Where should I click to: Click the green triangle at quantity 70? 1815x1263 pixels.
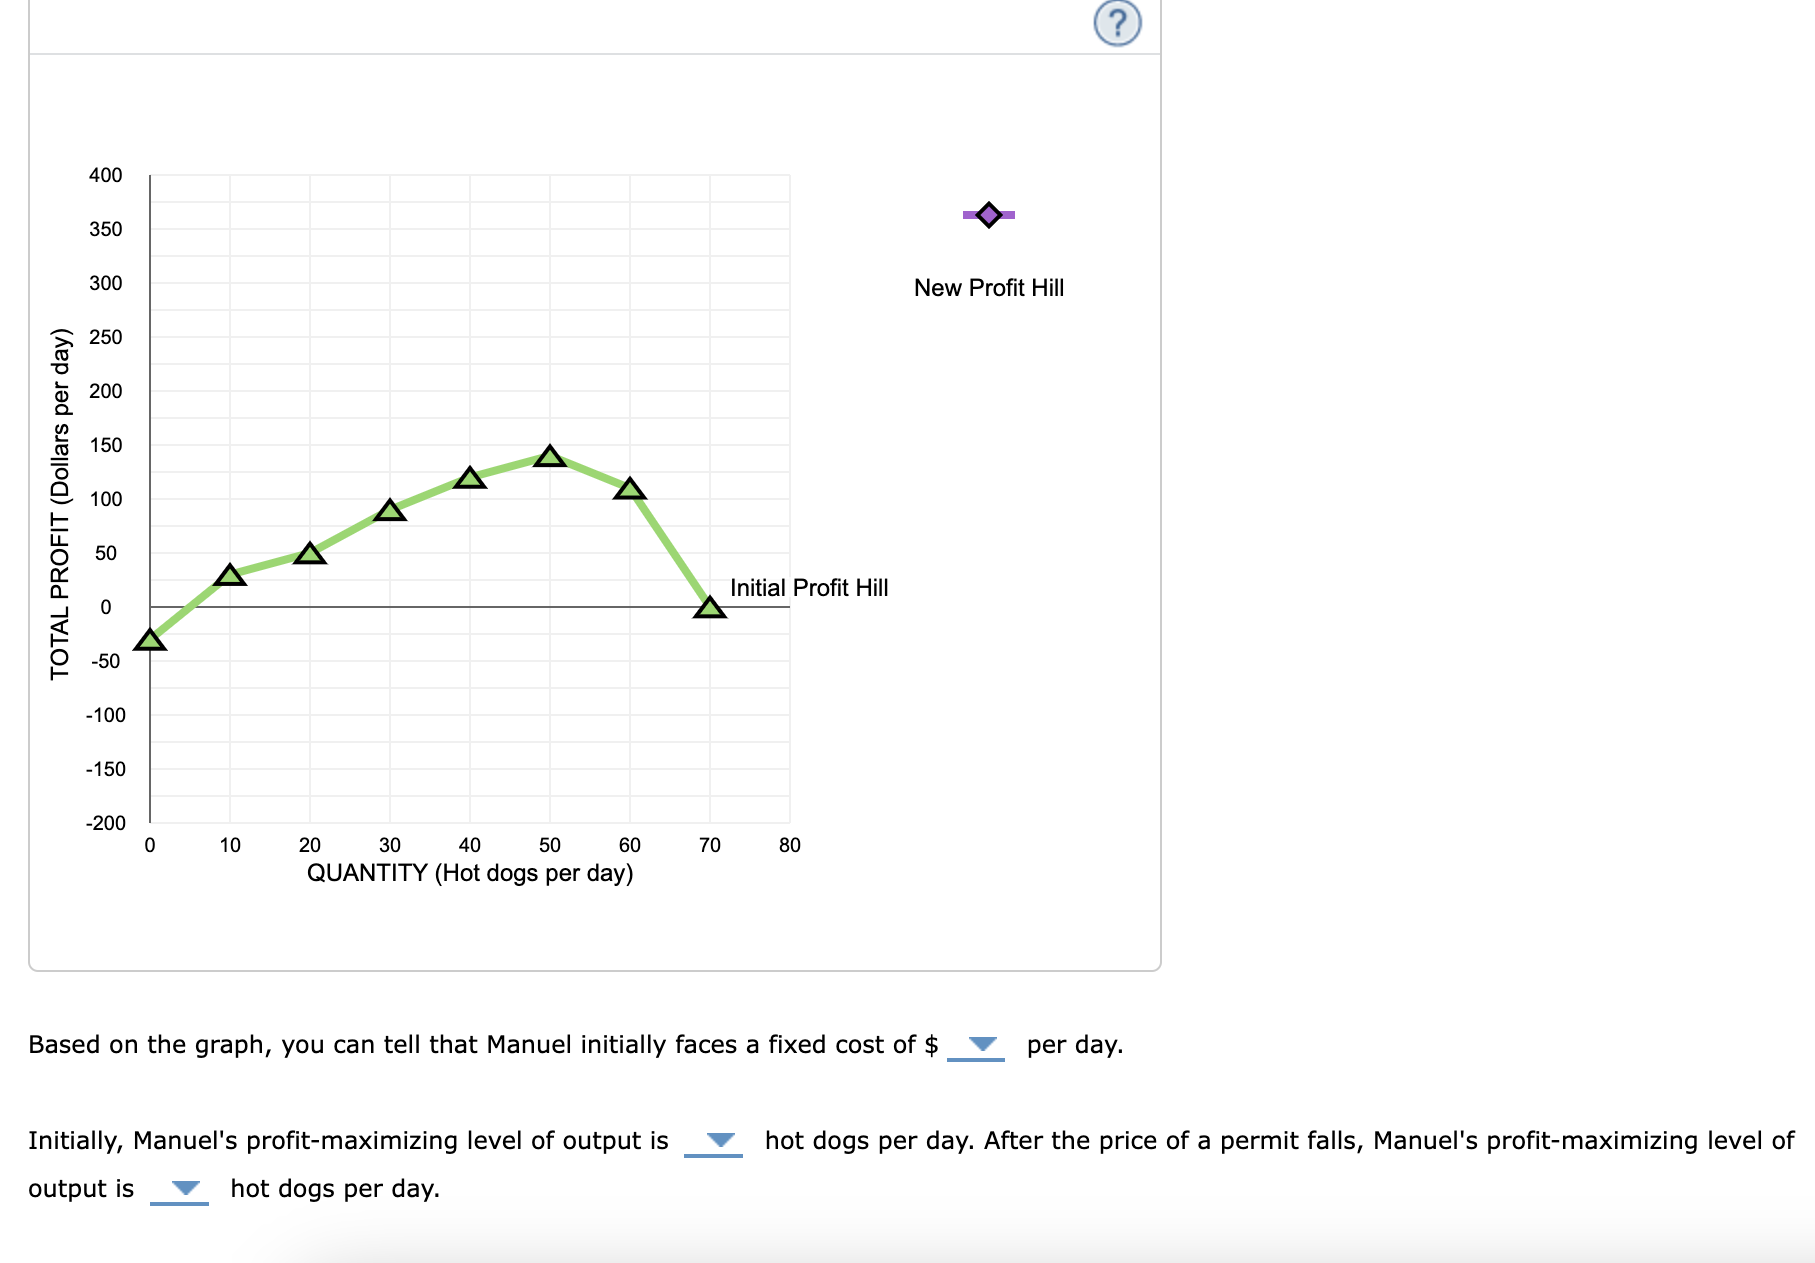710,607
